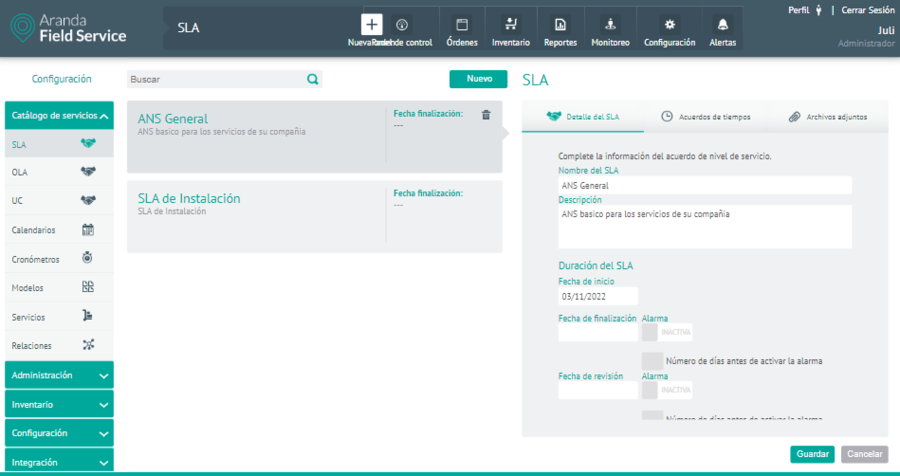This screenshot has height=476, width=900.
Task: Click the Cerrar Sesión link
Action: pyautogui.click(x=868, y=10)
